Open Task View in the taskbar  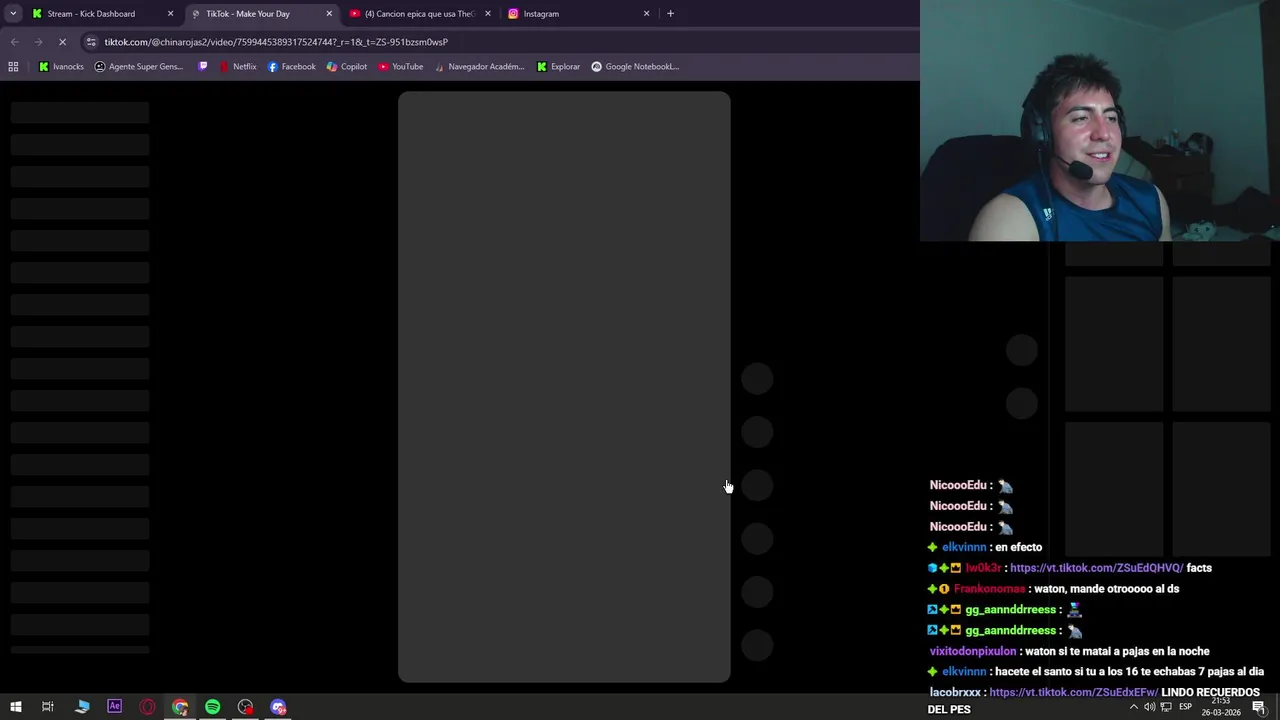[x=47, y=707]
